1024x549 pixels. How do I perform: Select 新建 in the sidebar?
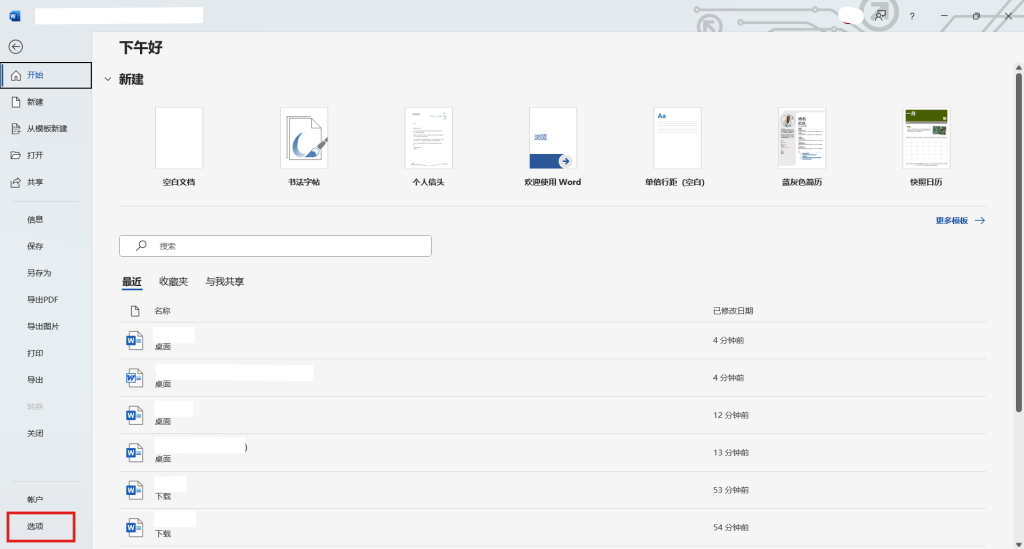pyautogui.click(x=35, y=102)
